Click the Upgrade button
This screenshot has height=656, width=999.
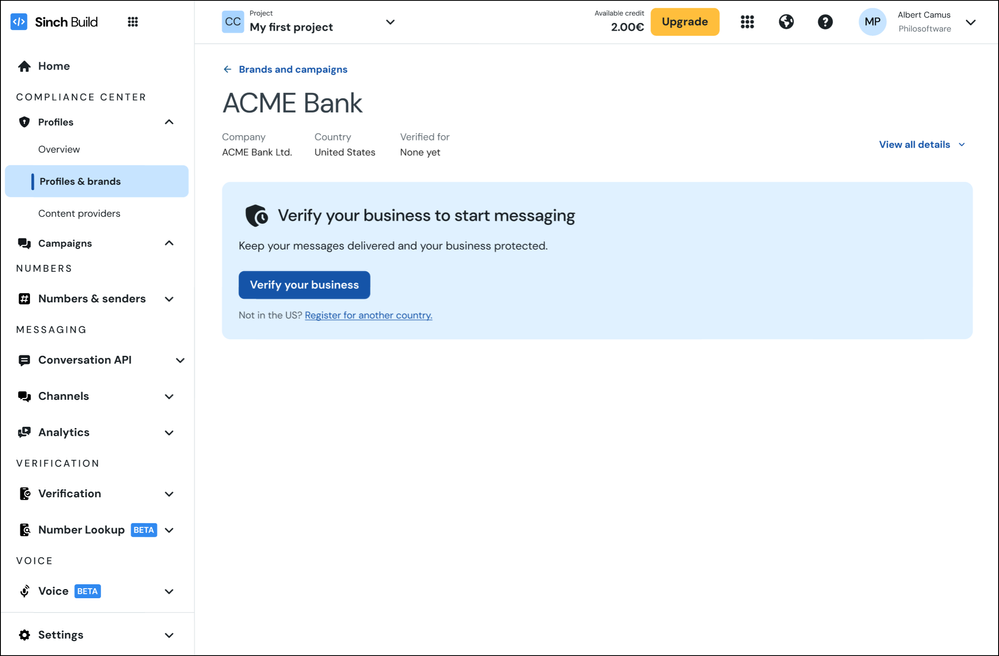point(685,22)
